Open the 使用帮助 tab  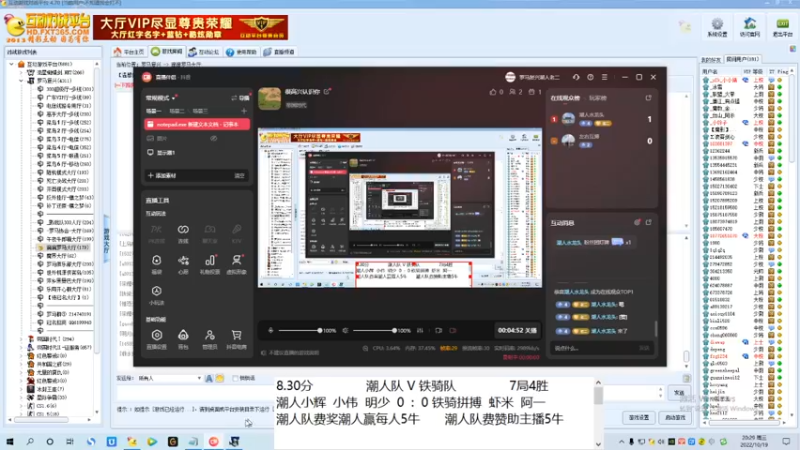pyautogui.click(x=241, y=52)
